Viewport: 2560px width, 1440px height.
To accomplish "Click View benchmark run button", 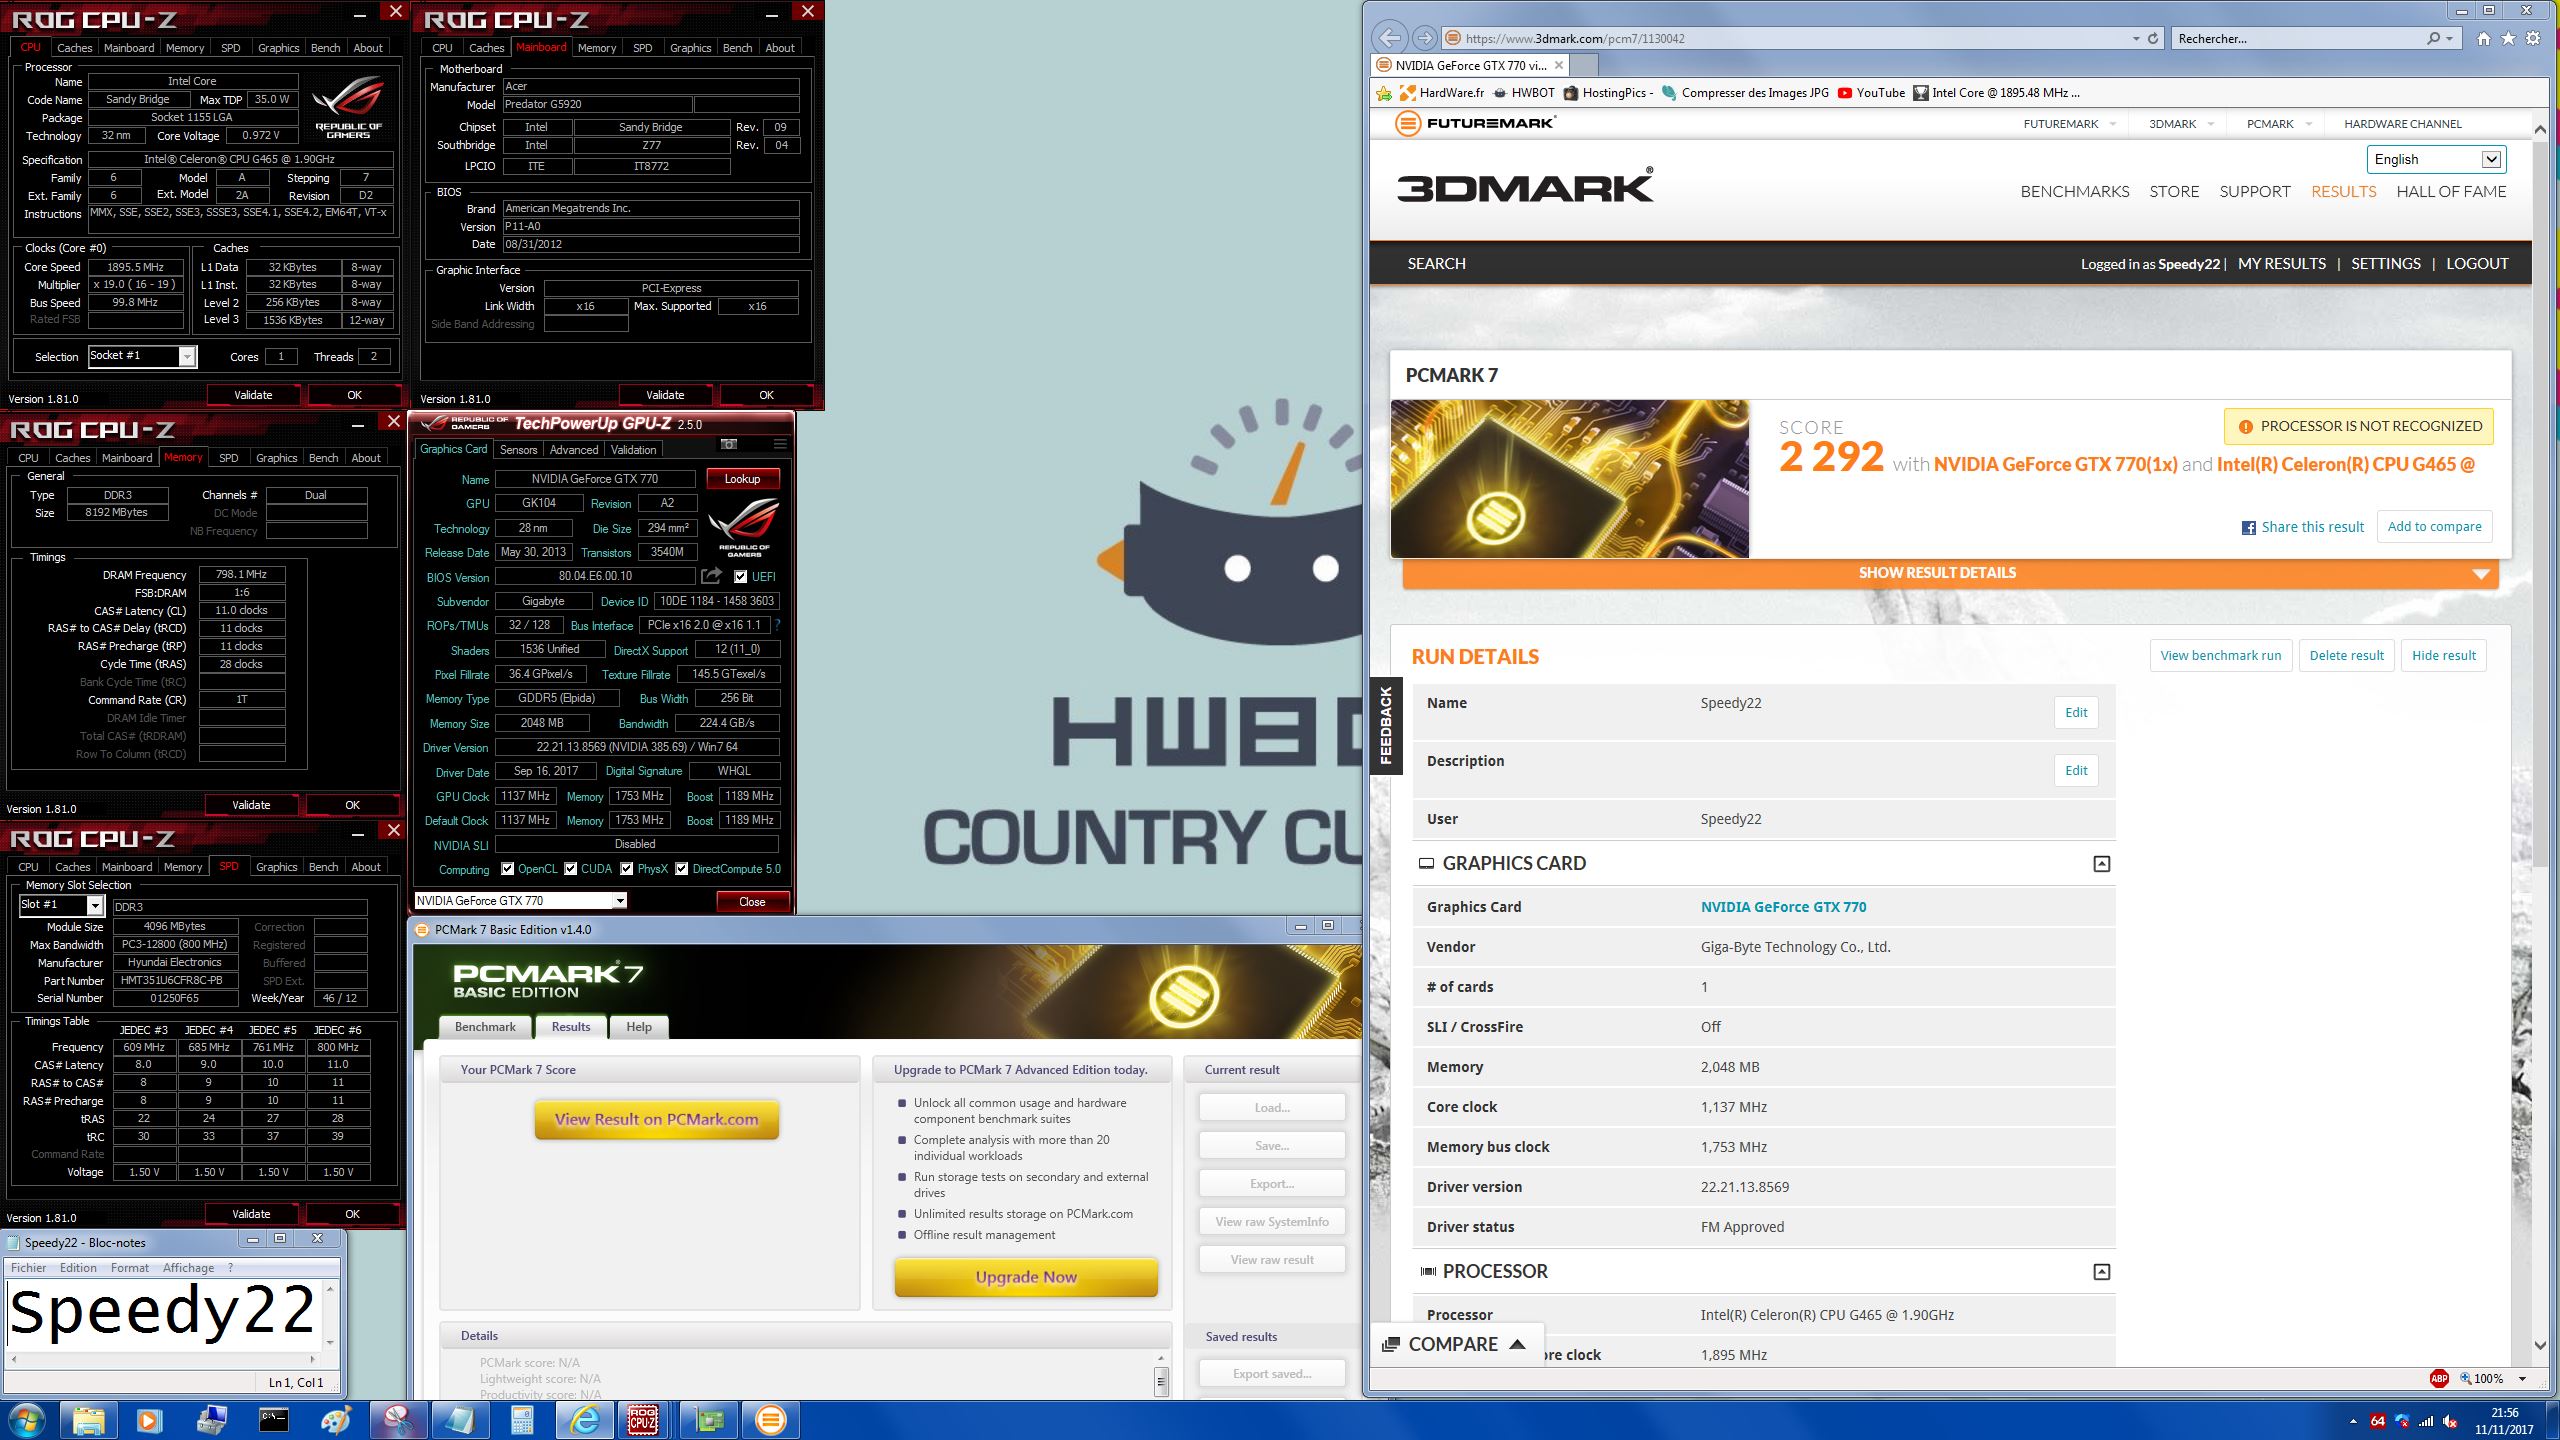I will point(2220,656).
